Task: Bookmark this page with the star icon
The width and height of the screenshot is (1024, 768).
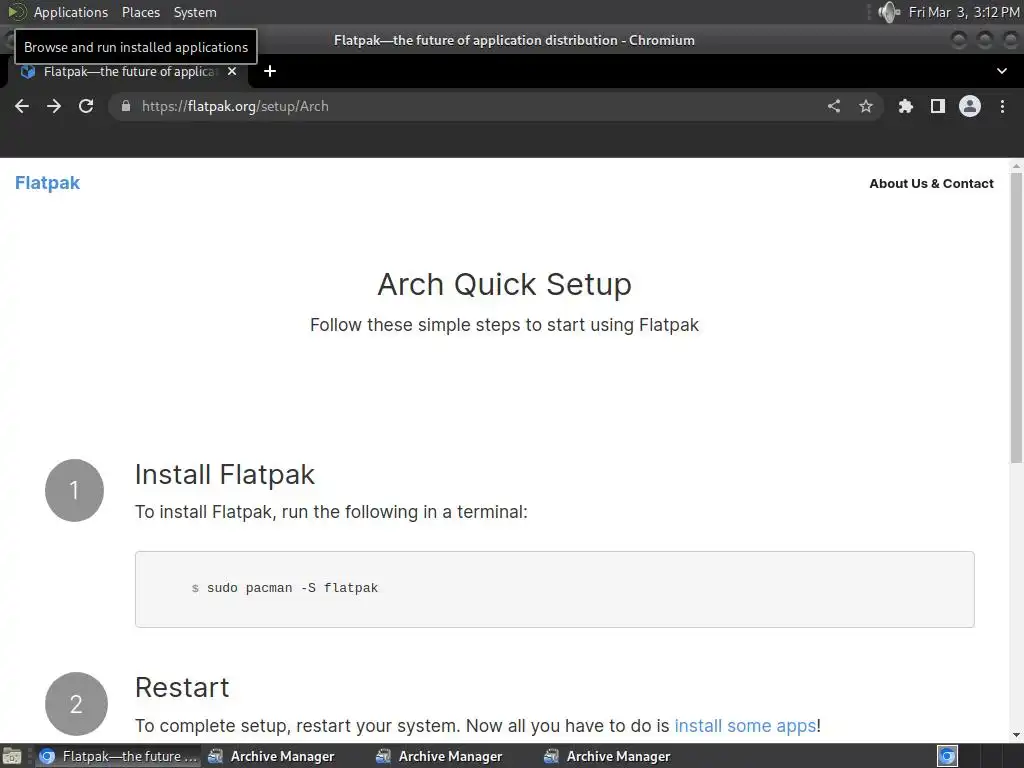Action: (x=866, y=106)
